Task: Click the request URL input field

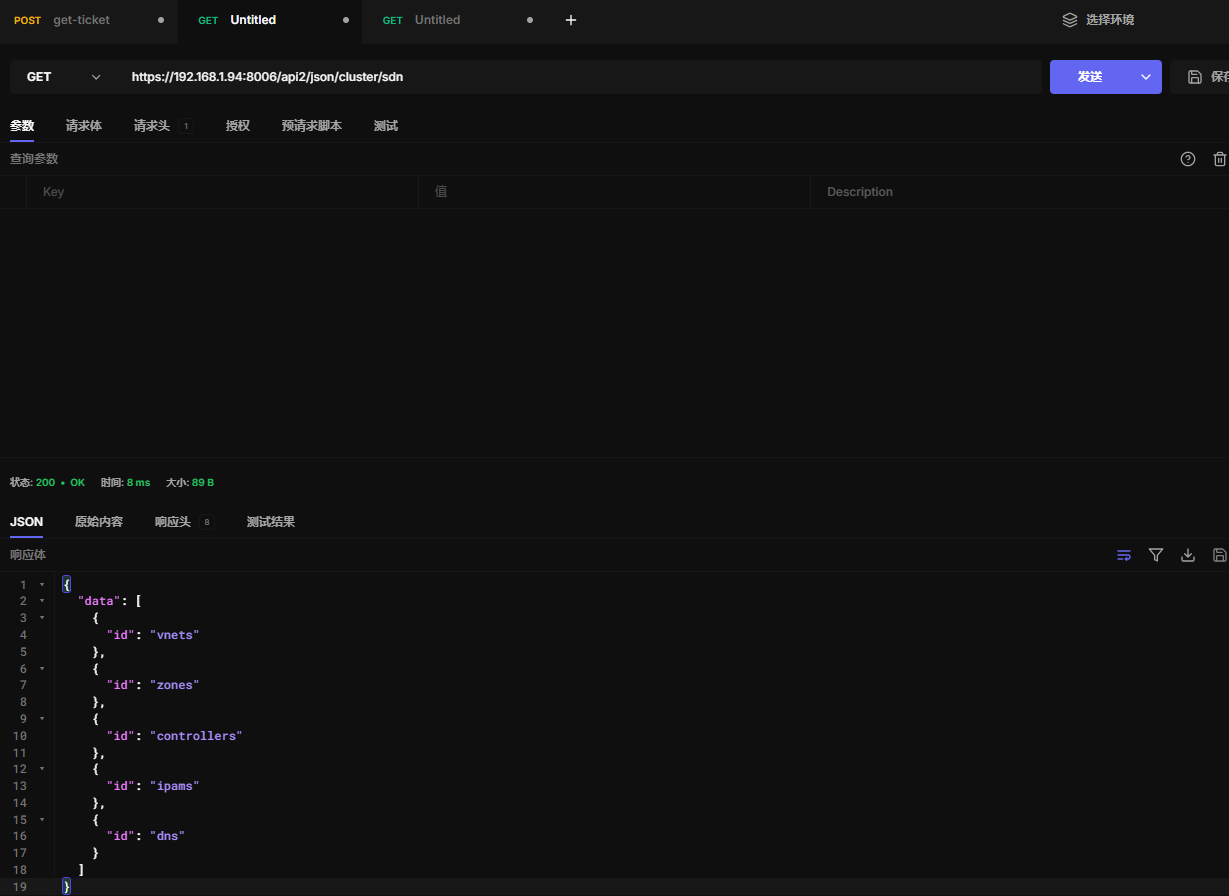Action: (580, 77)
